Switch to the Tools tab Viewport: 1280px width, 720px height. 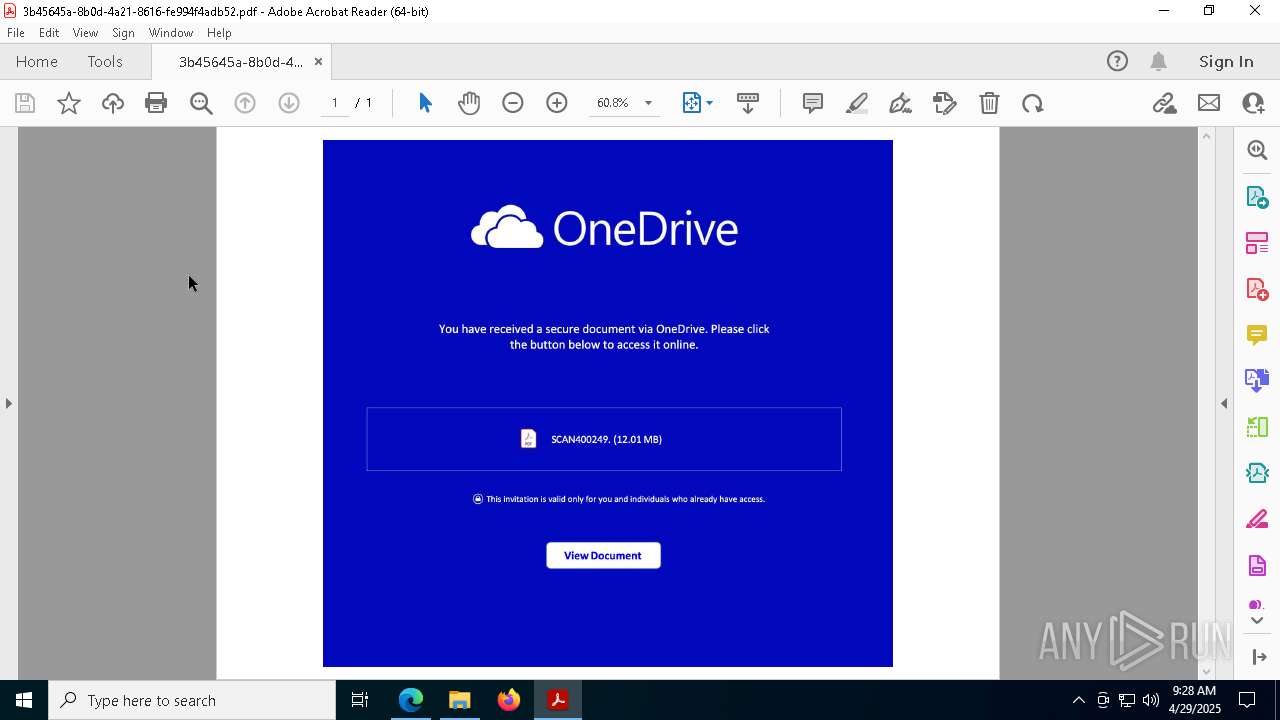105,61
